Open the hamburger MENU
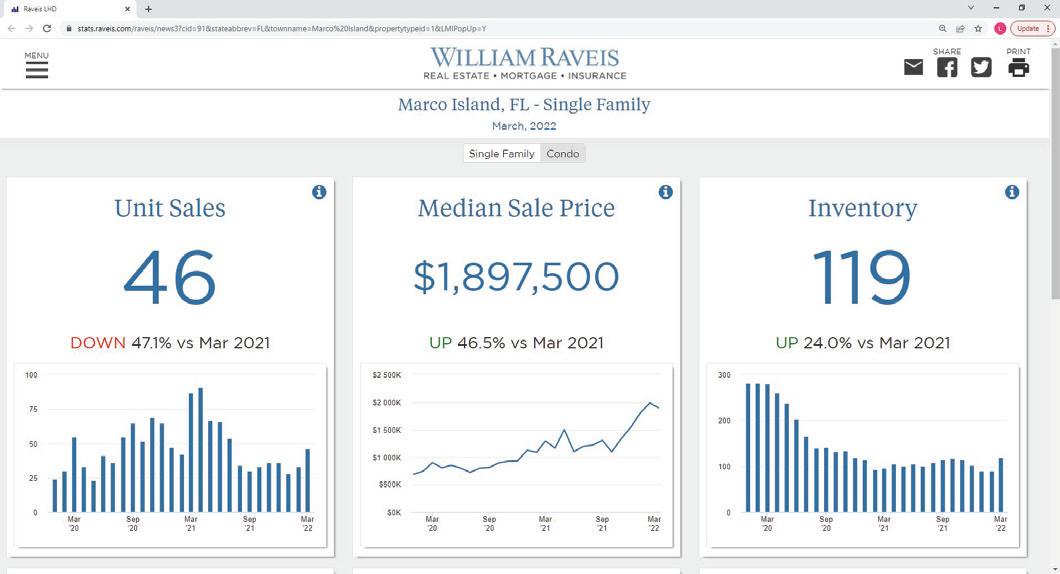Screen dimensions: 1060x574 coord(37,69)
